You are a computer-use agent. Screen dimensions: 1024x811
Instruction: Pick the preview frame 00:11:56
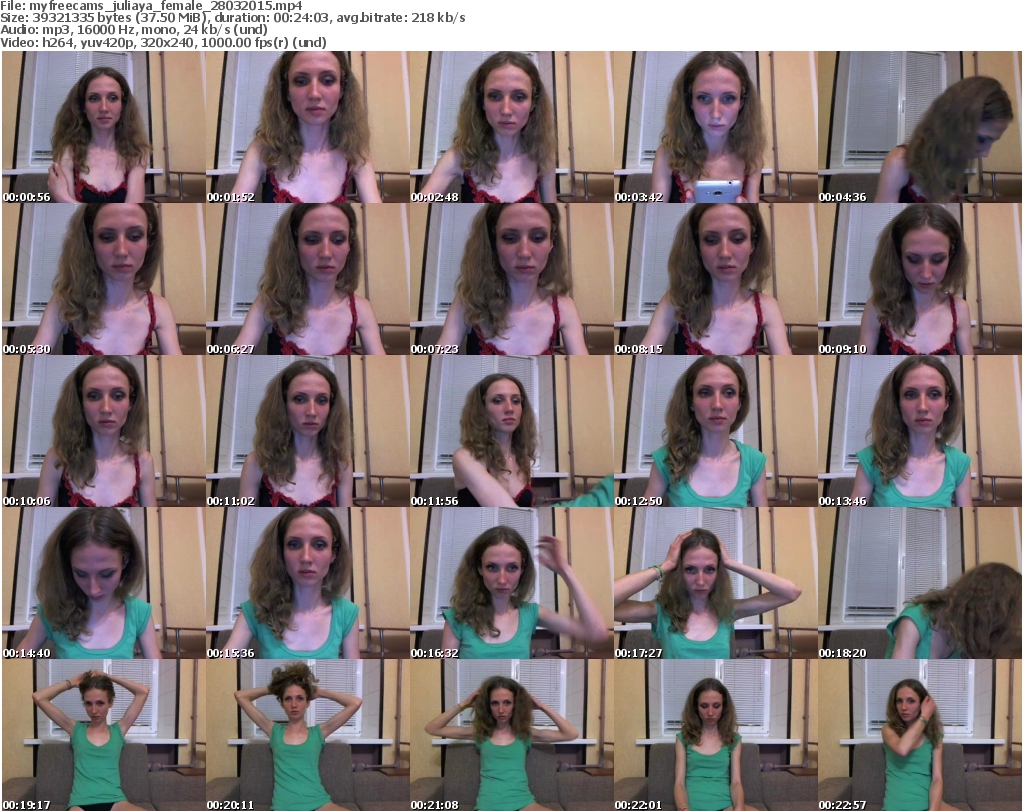click(x=511, y=432)
